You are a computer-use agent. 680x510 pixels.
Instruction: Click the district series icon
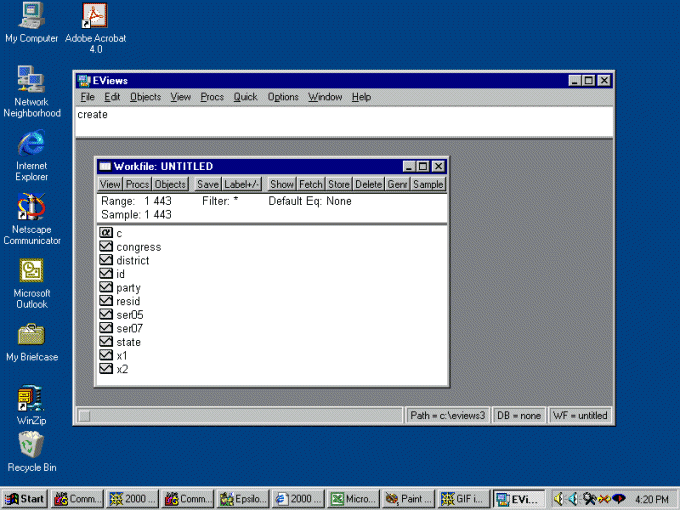(x=106, y=261)
